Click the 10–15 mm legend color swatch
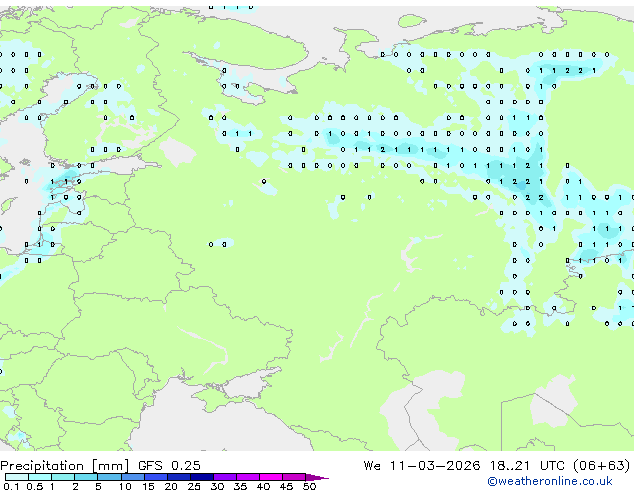 tap(133, 477)
